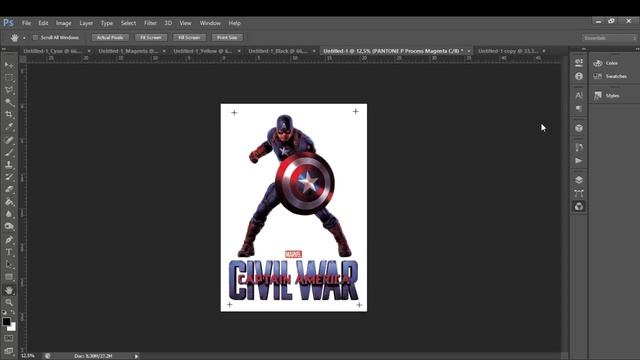Enable Scroll All Windows checkbox
The width and height of the screenshot is (640, 360).
click(35, 38)
